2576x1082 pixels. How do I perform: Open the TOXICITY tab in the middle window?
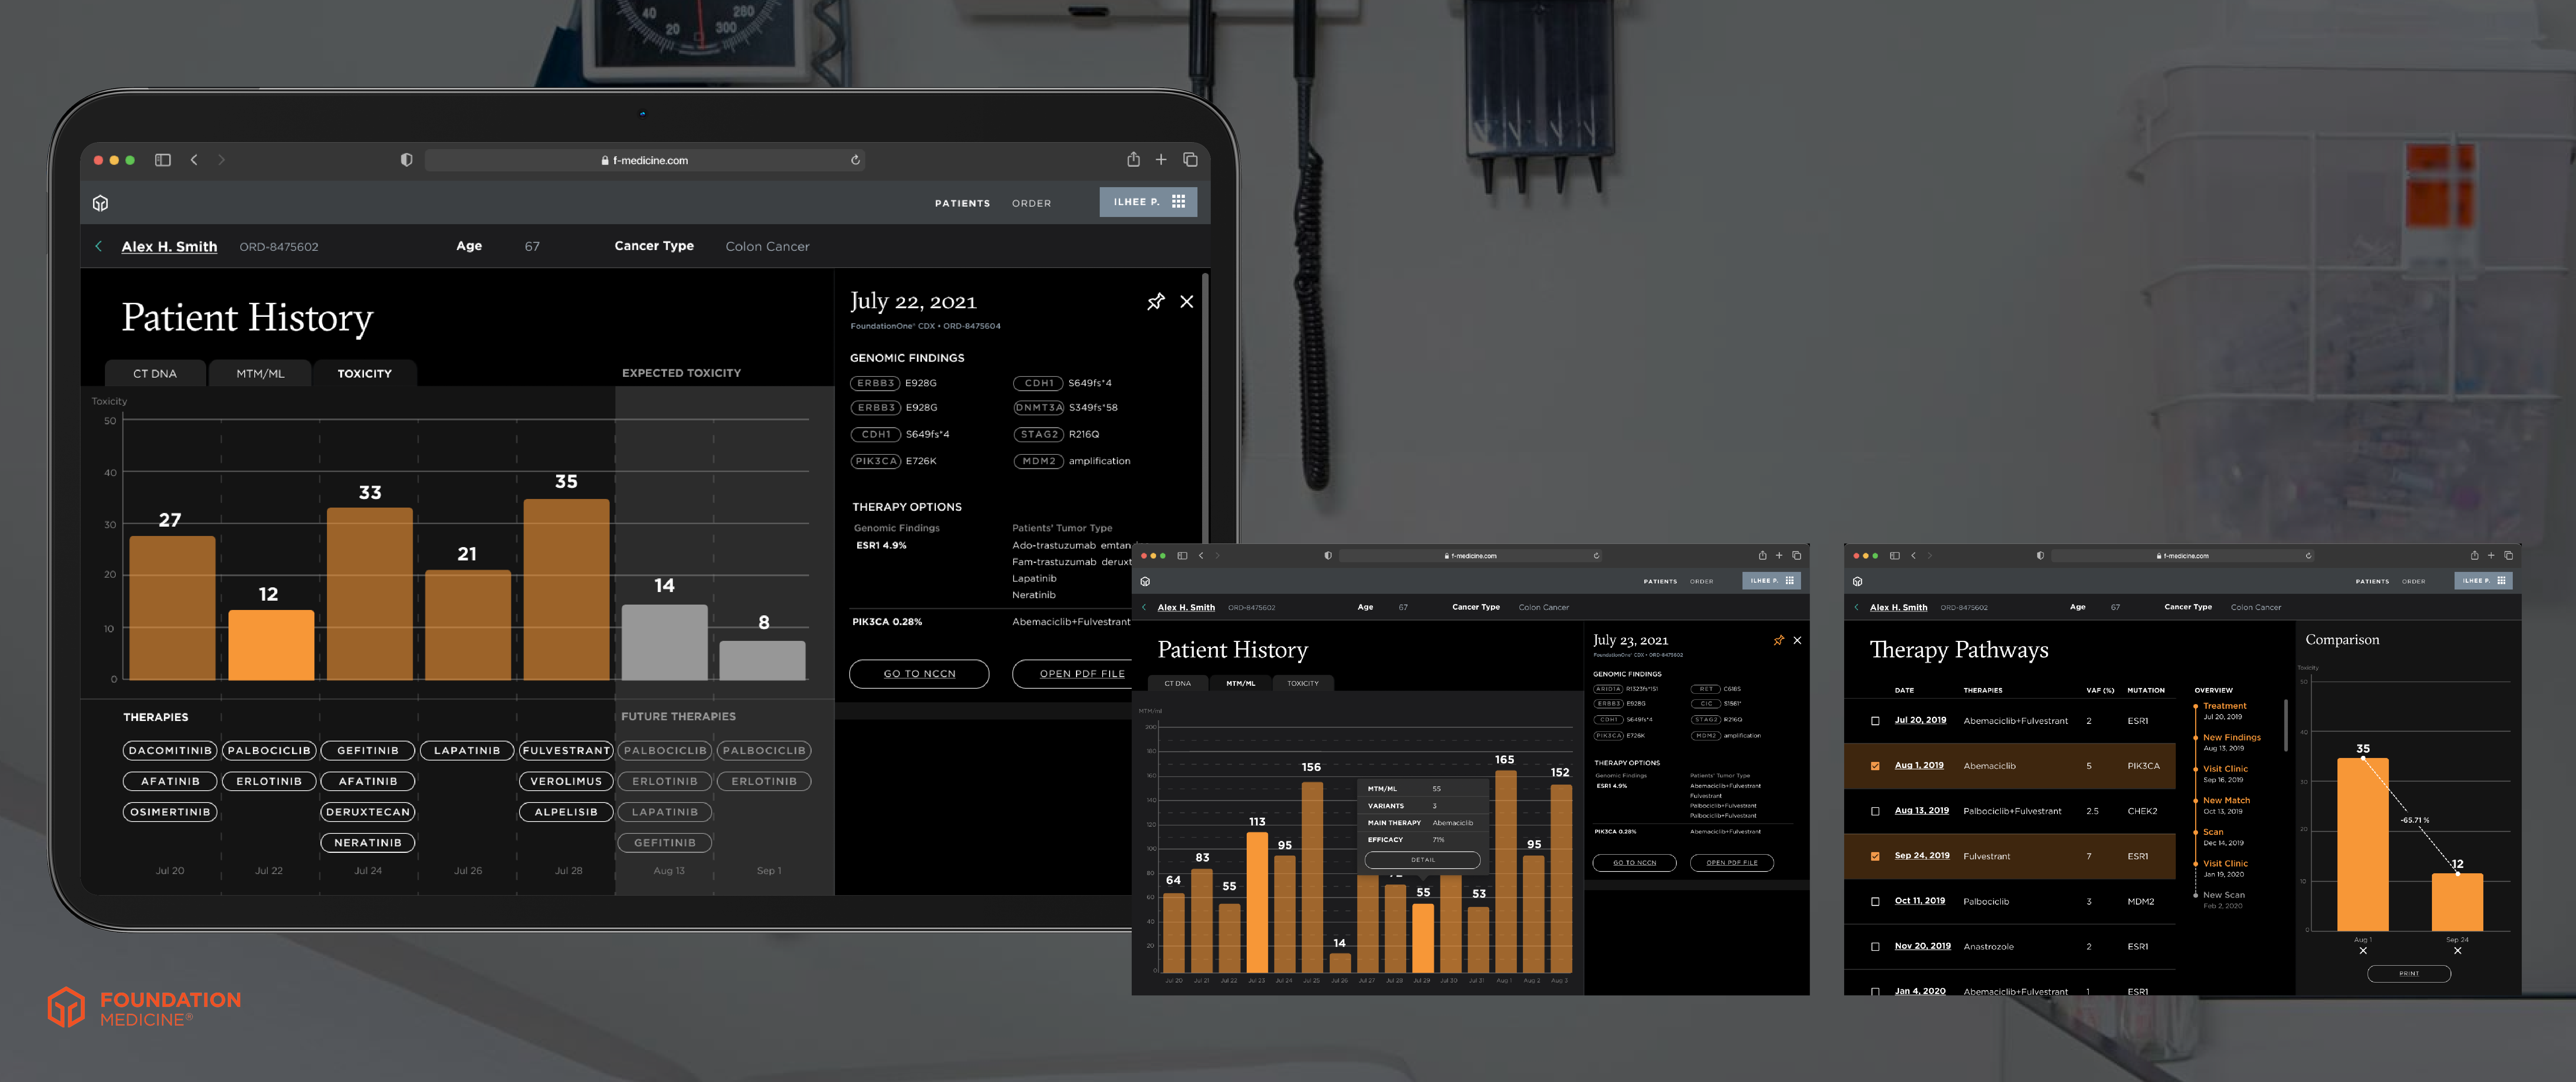pos(1303,683)
